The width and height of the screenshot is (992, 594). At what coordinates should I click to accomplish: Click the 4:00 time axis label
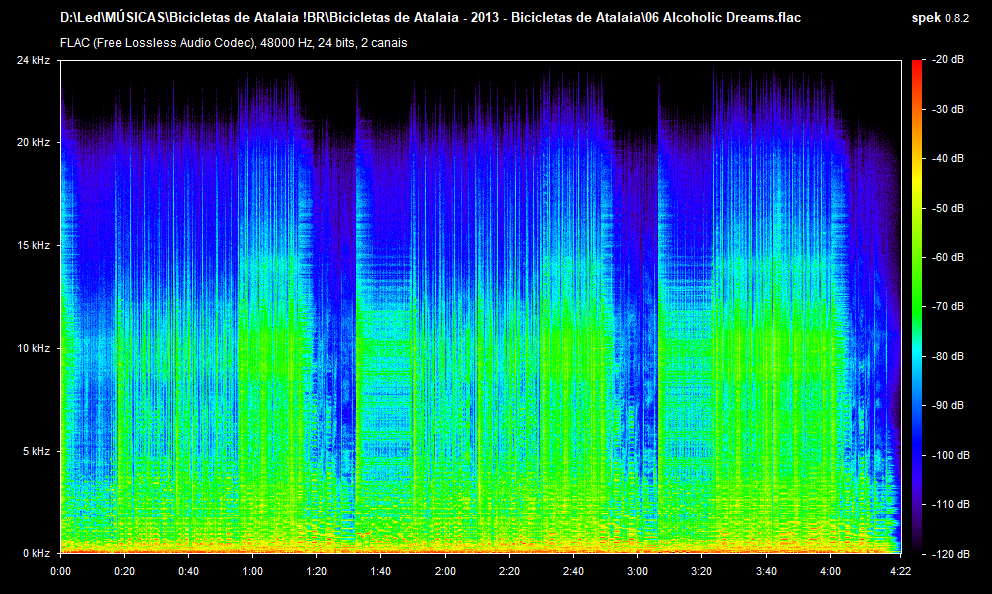(x=830, y=571)
